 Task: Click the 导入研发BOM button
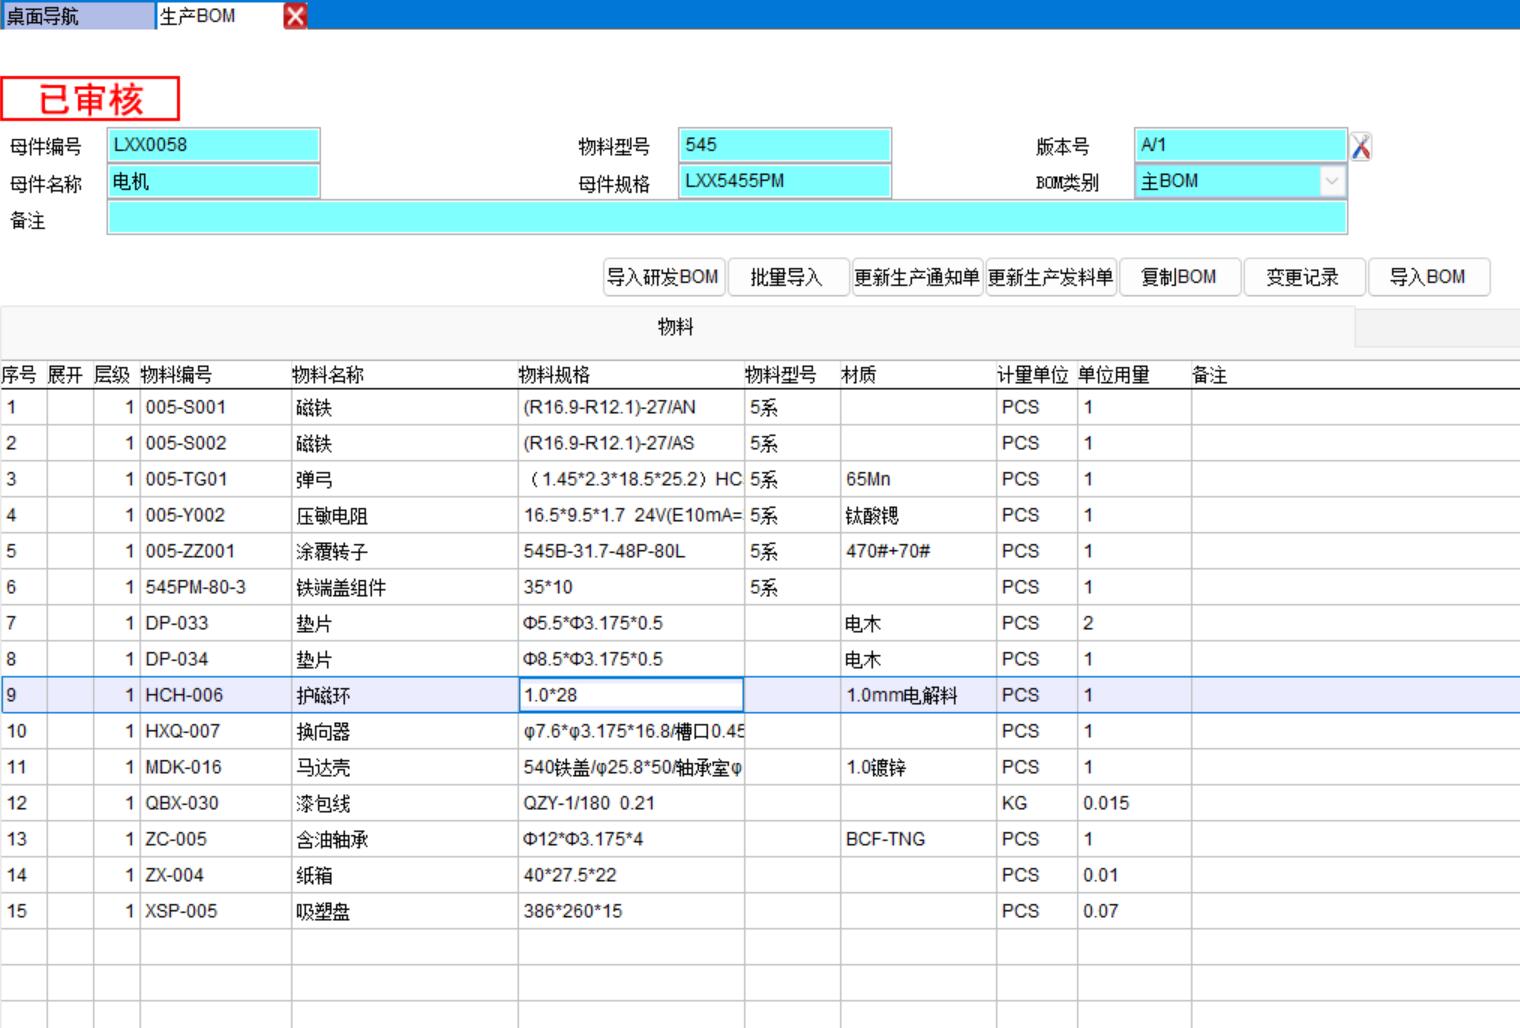[663, 277]
